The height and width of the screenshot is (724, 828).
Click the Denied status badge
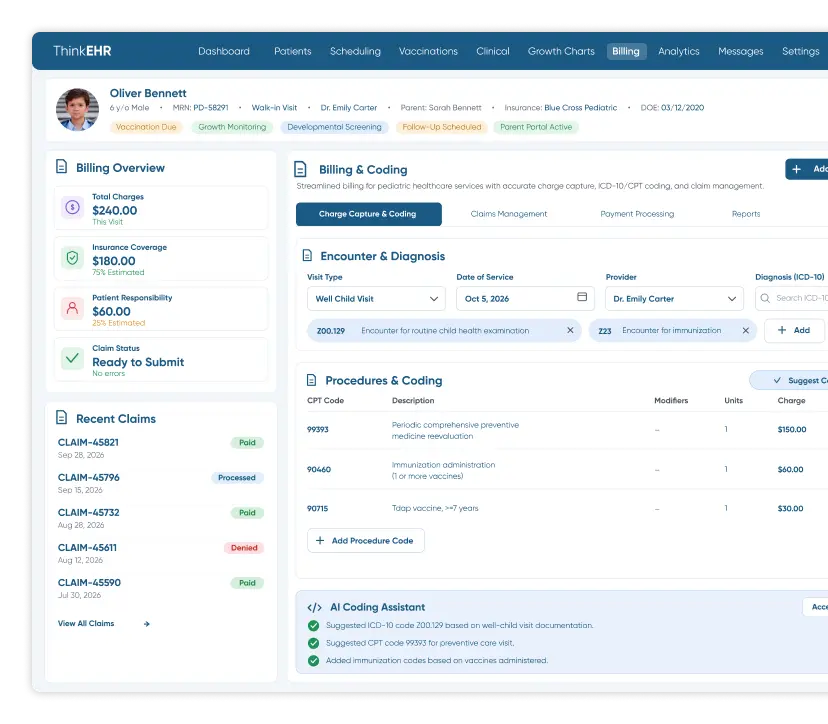pos(244,548)
